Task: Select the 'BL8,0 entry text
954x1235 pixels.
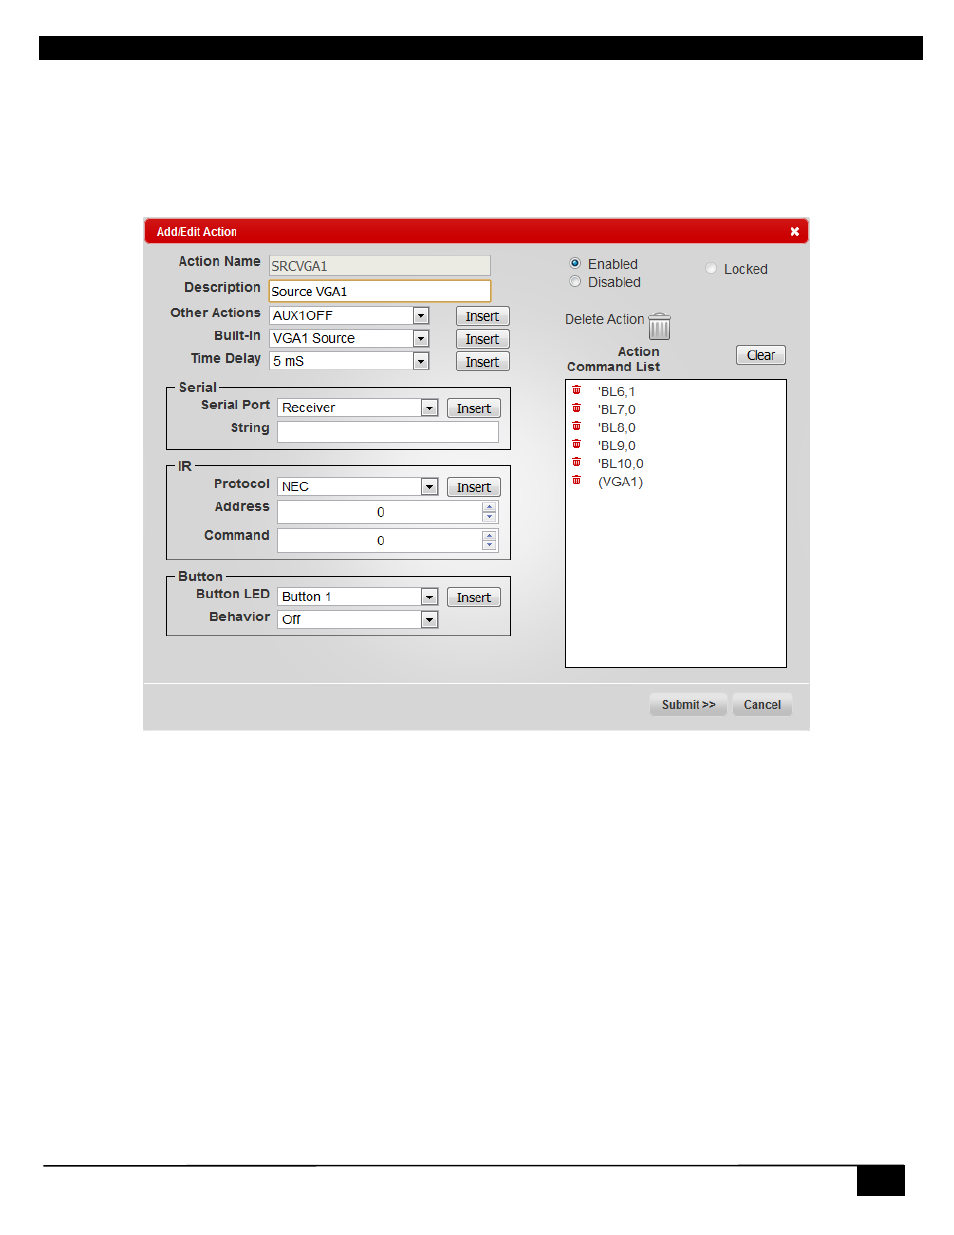Action: (x=616, y=427)
